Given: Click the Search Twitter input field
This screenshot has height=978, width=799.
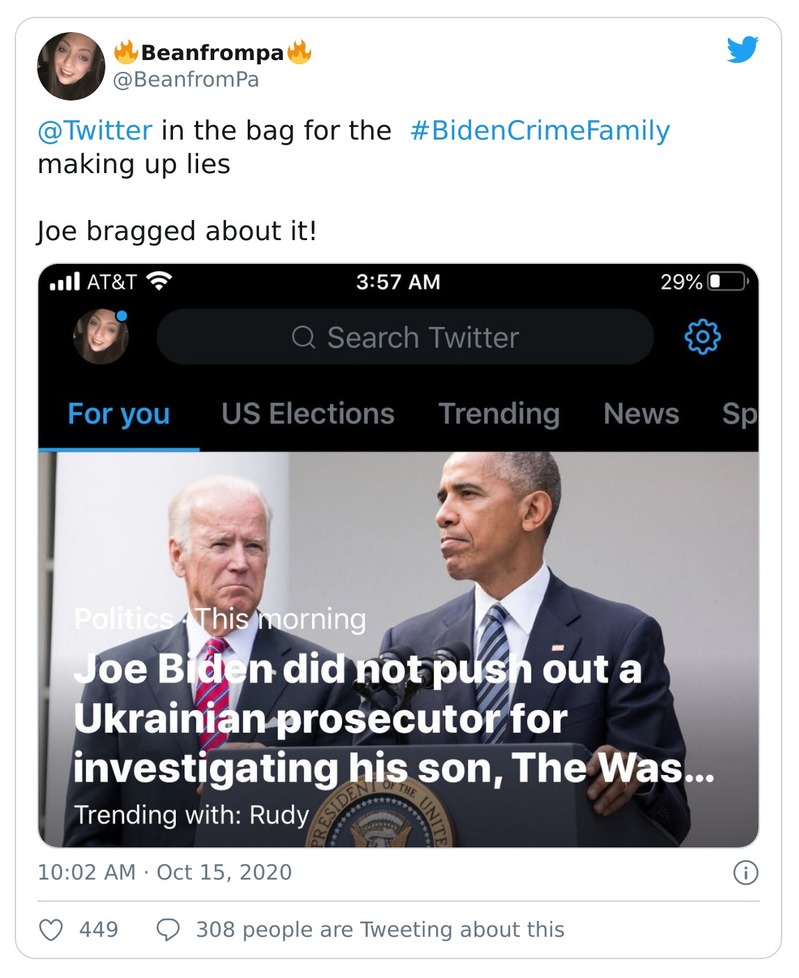Looking at the screenshot, I should (x=410, y=337).
